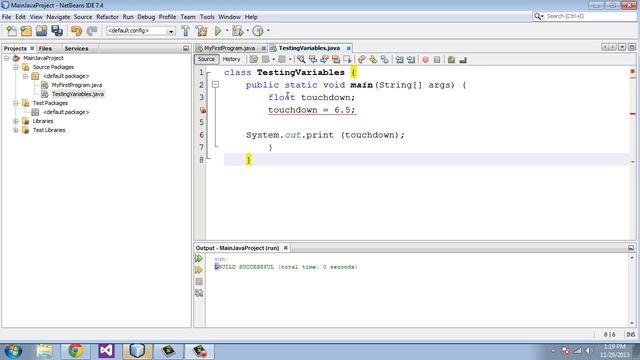
Task: Click the Uncomment editor toolbar icon
Action: 463,60
